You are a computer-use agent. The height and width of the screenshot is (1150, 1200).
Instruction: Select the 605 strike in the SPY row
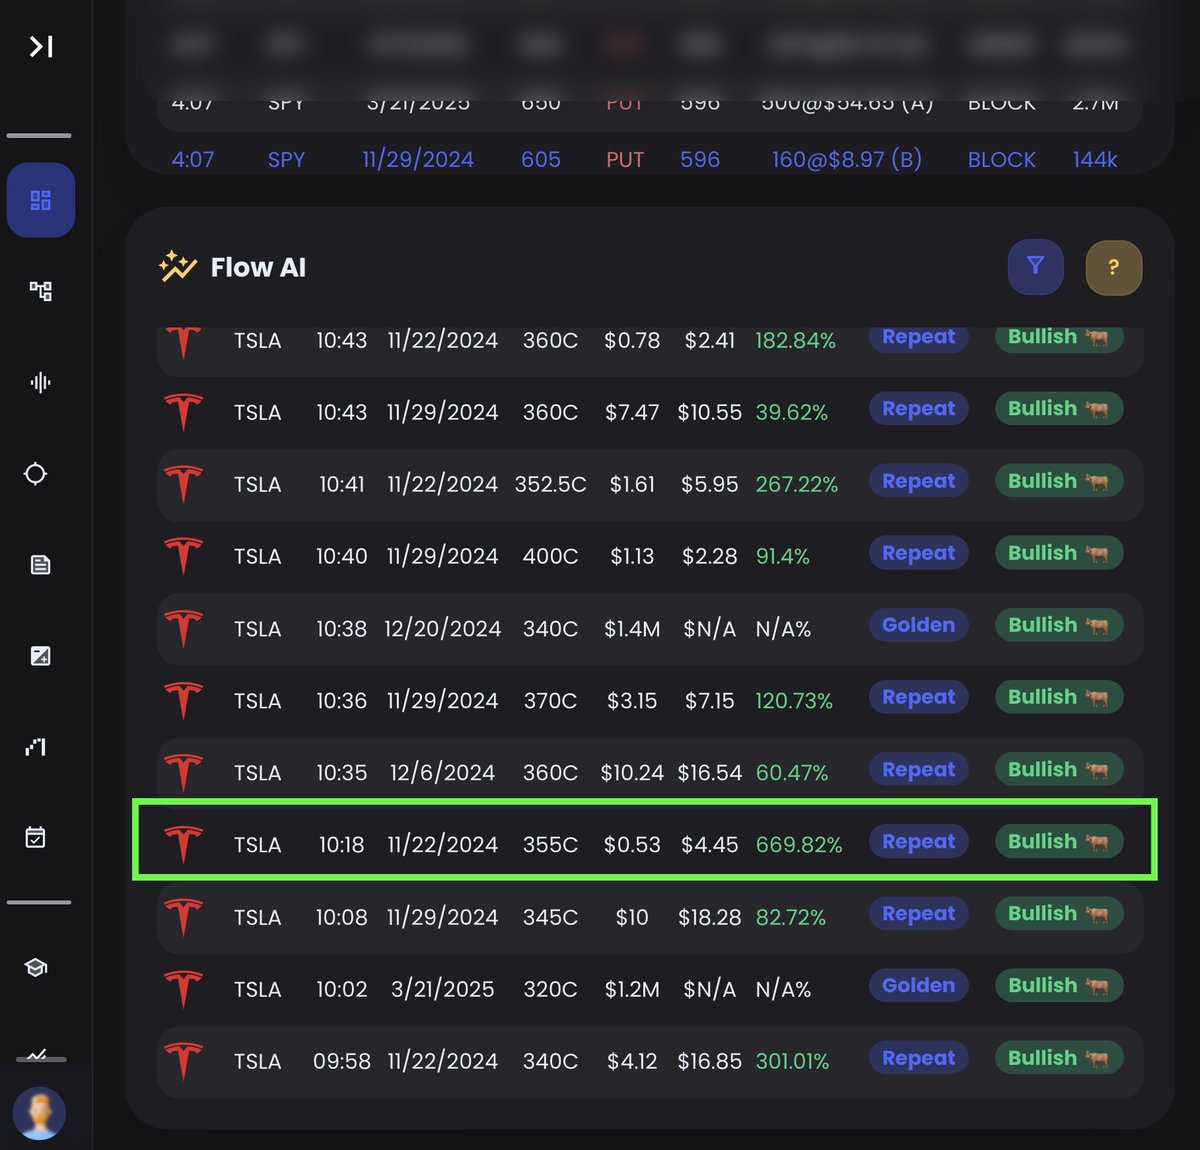(x=541, y=159)
